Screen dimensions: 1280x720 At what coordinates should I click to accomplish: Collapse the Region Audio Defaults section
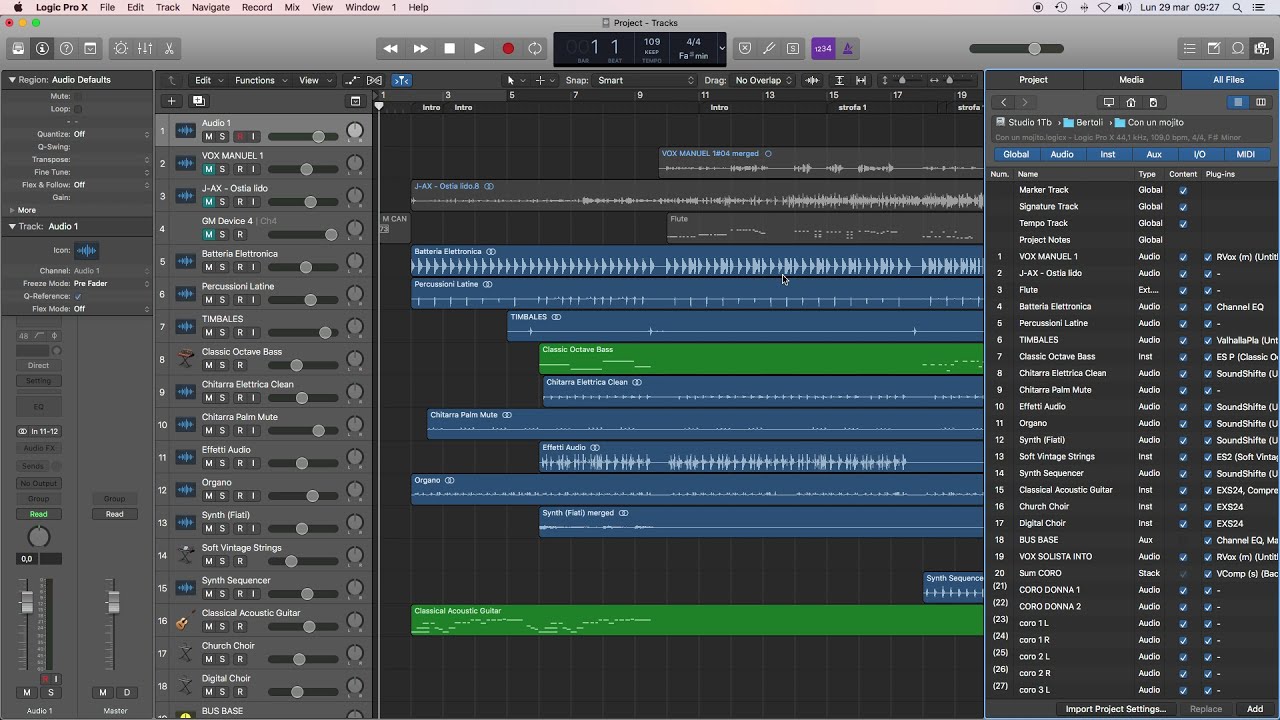12,79
